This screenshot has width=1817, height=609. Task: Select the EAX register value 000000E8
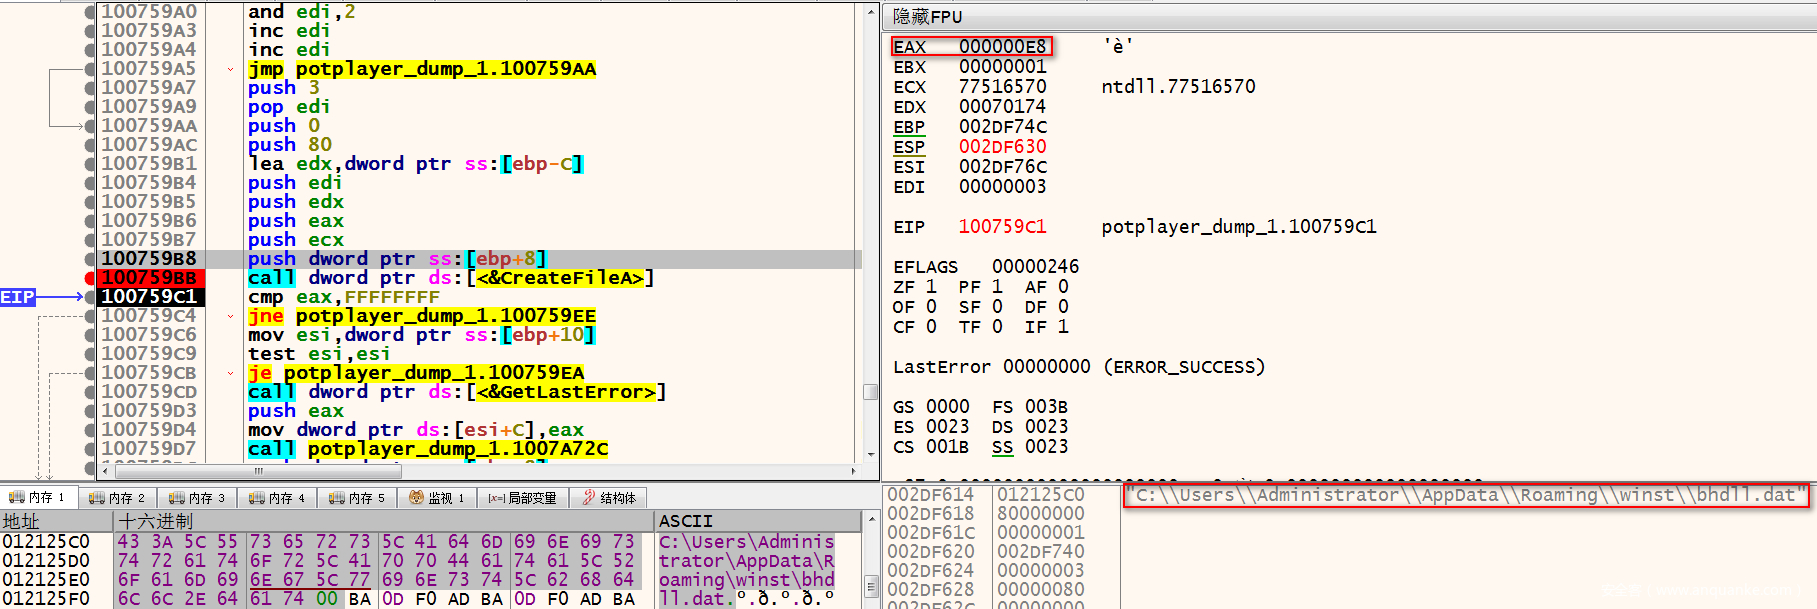(1002, 47)
